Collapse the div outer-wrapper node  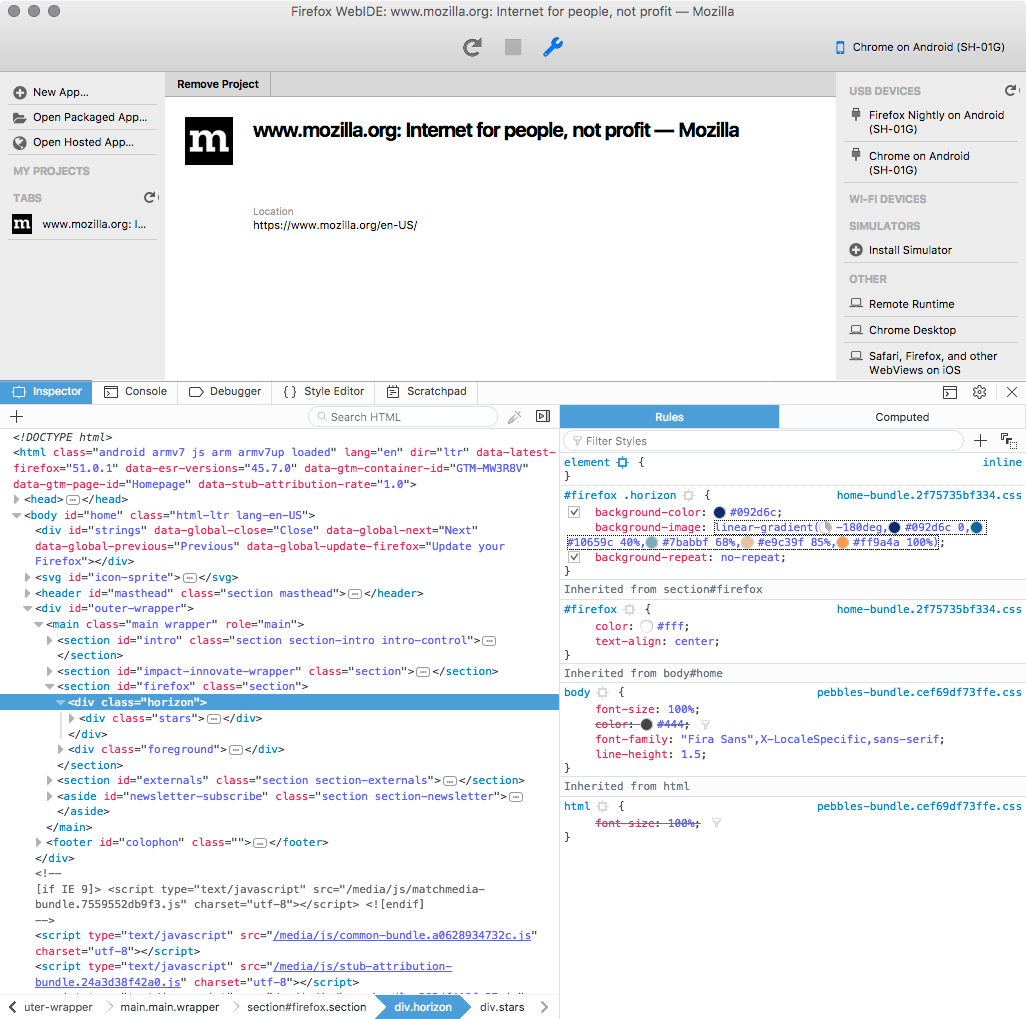pos(27,609)
